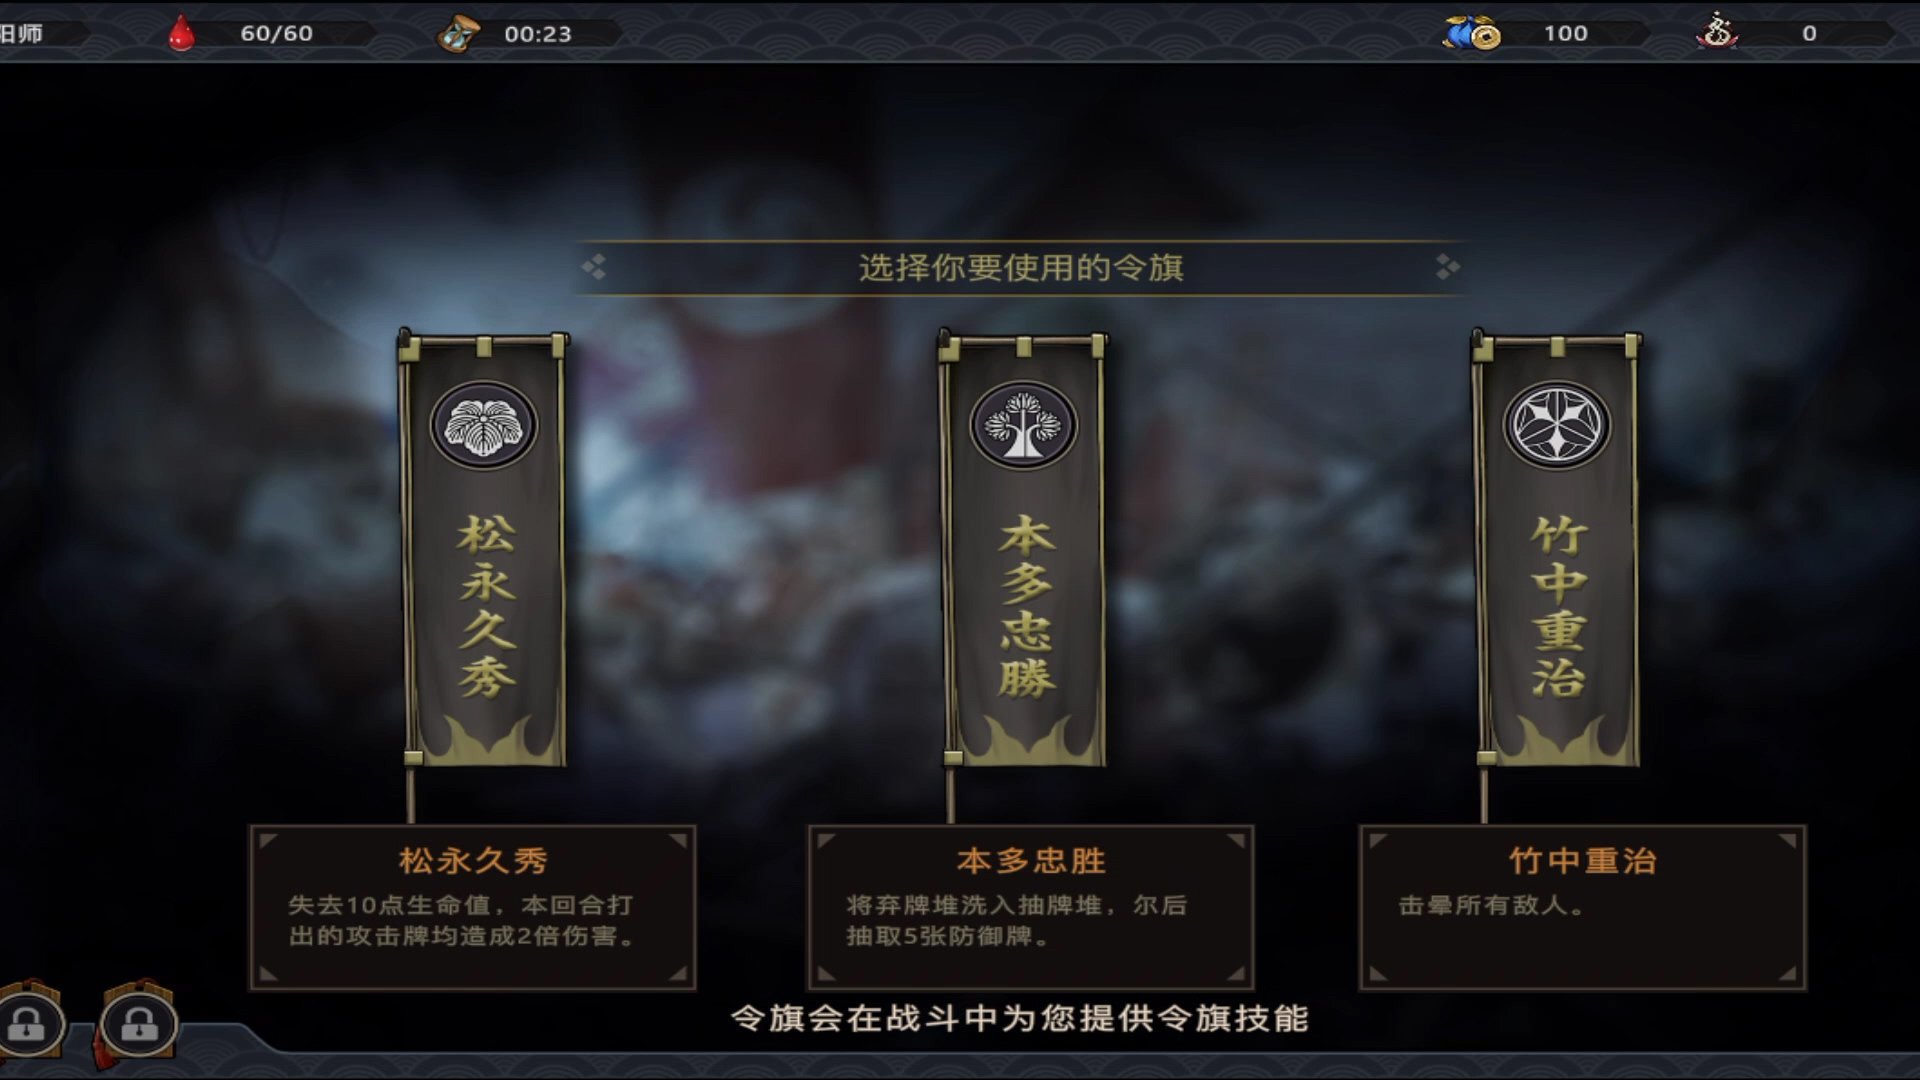Click the 令旗会在战斗中为您提供令旗技能 hint text

click(1020, 1019)
